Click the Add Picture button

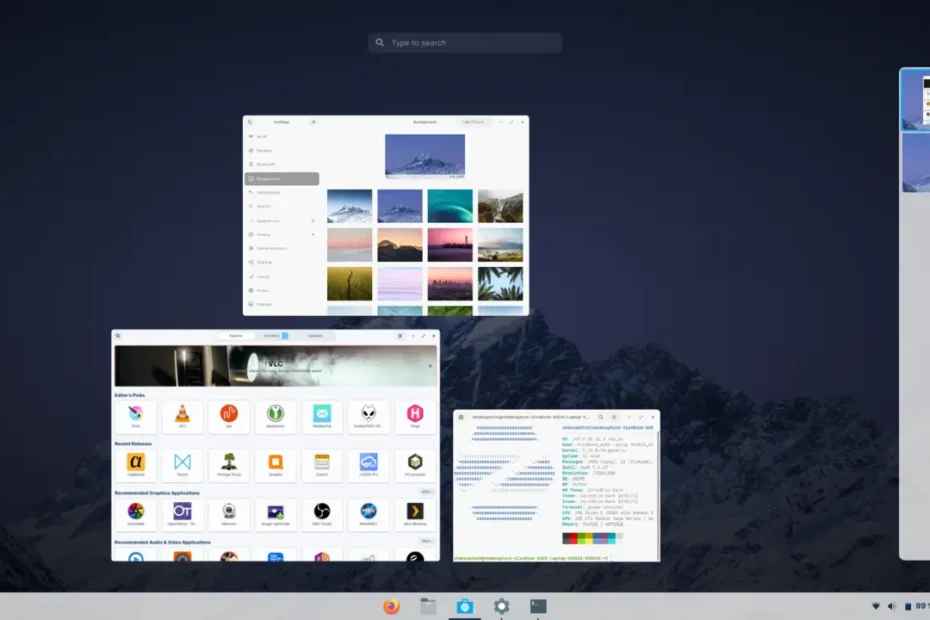pos(474,122)
